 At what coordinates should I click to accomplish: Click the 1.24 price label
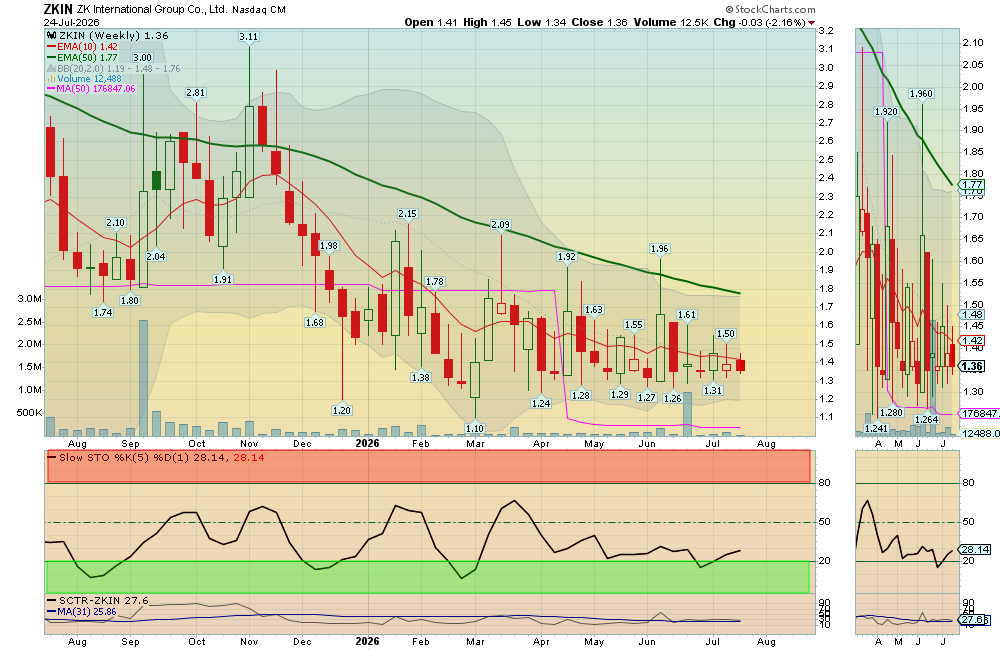[x=541, y=403]
